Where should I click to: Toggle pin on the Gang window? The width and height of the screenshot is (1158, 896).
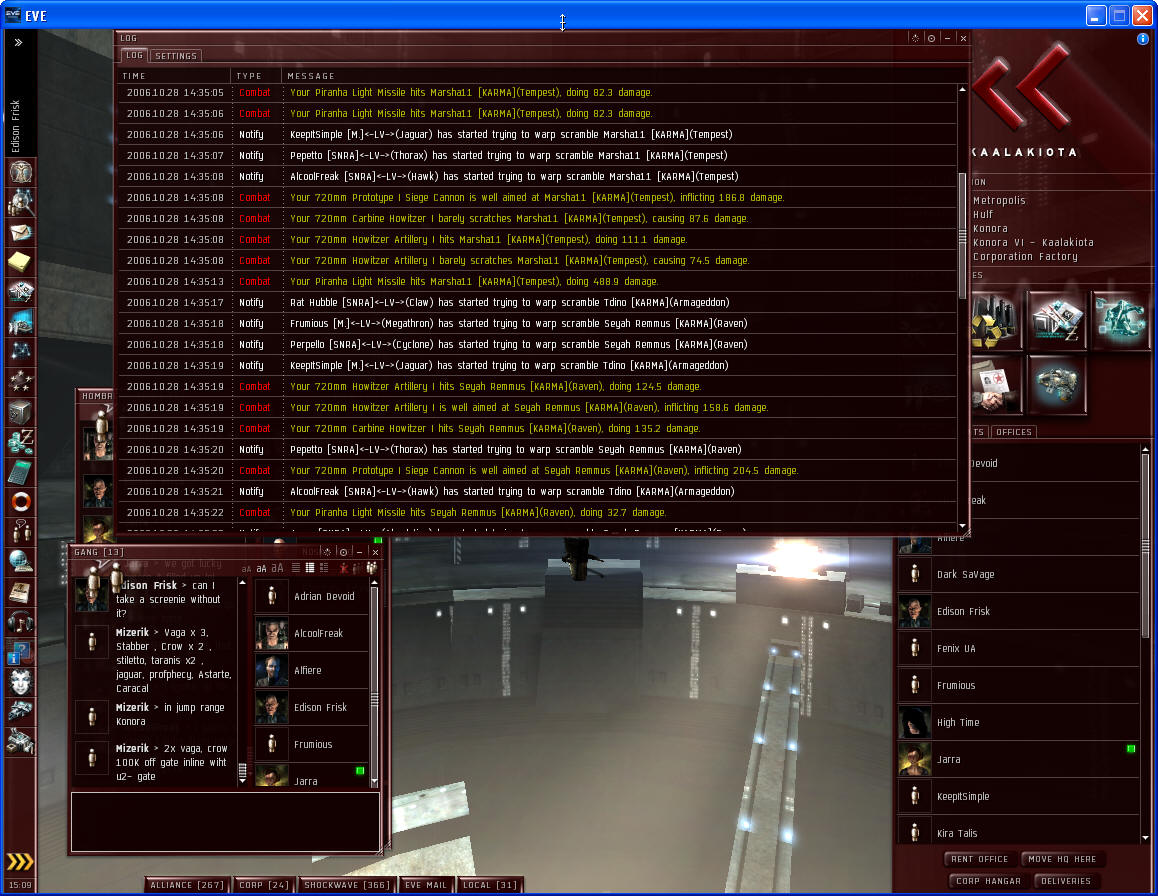pos(328,552)
